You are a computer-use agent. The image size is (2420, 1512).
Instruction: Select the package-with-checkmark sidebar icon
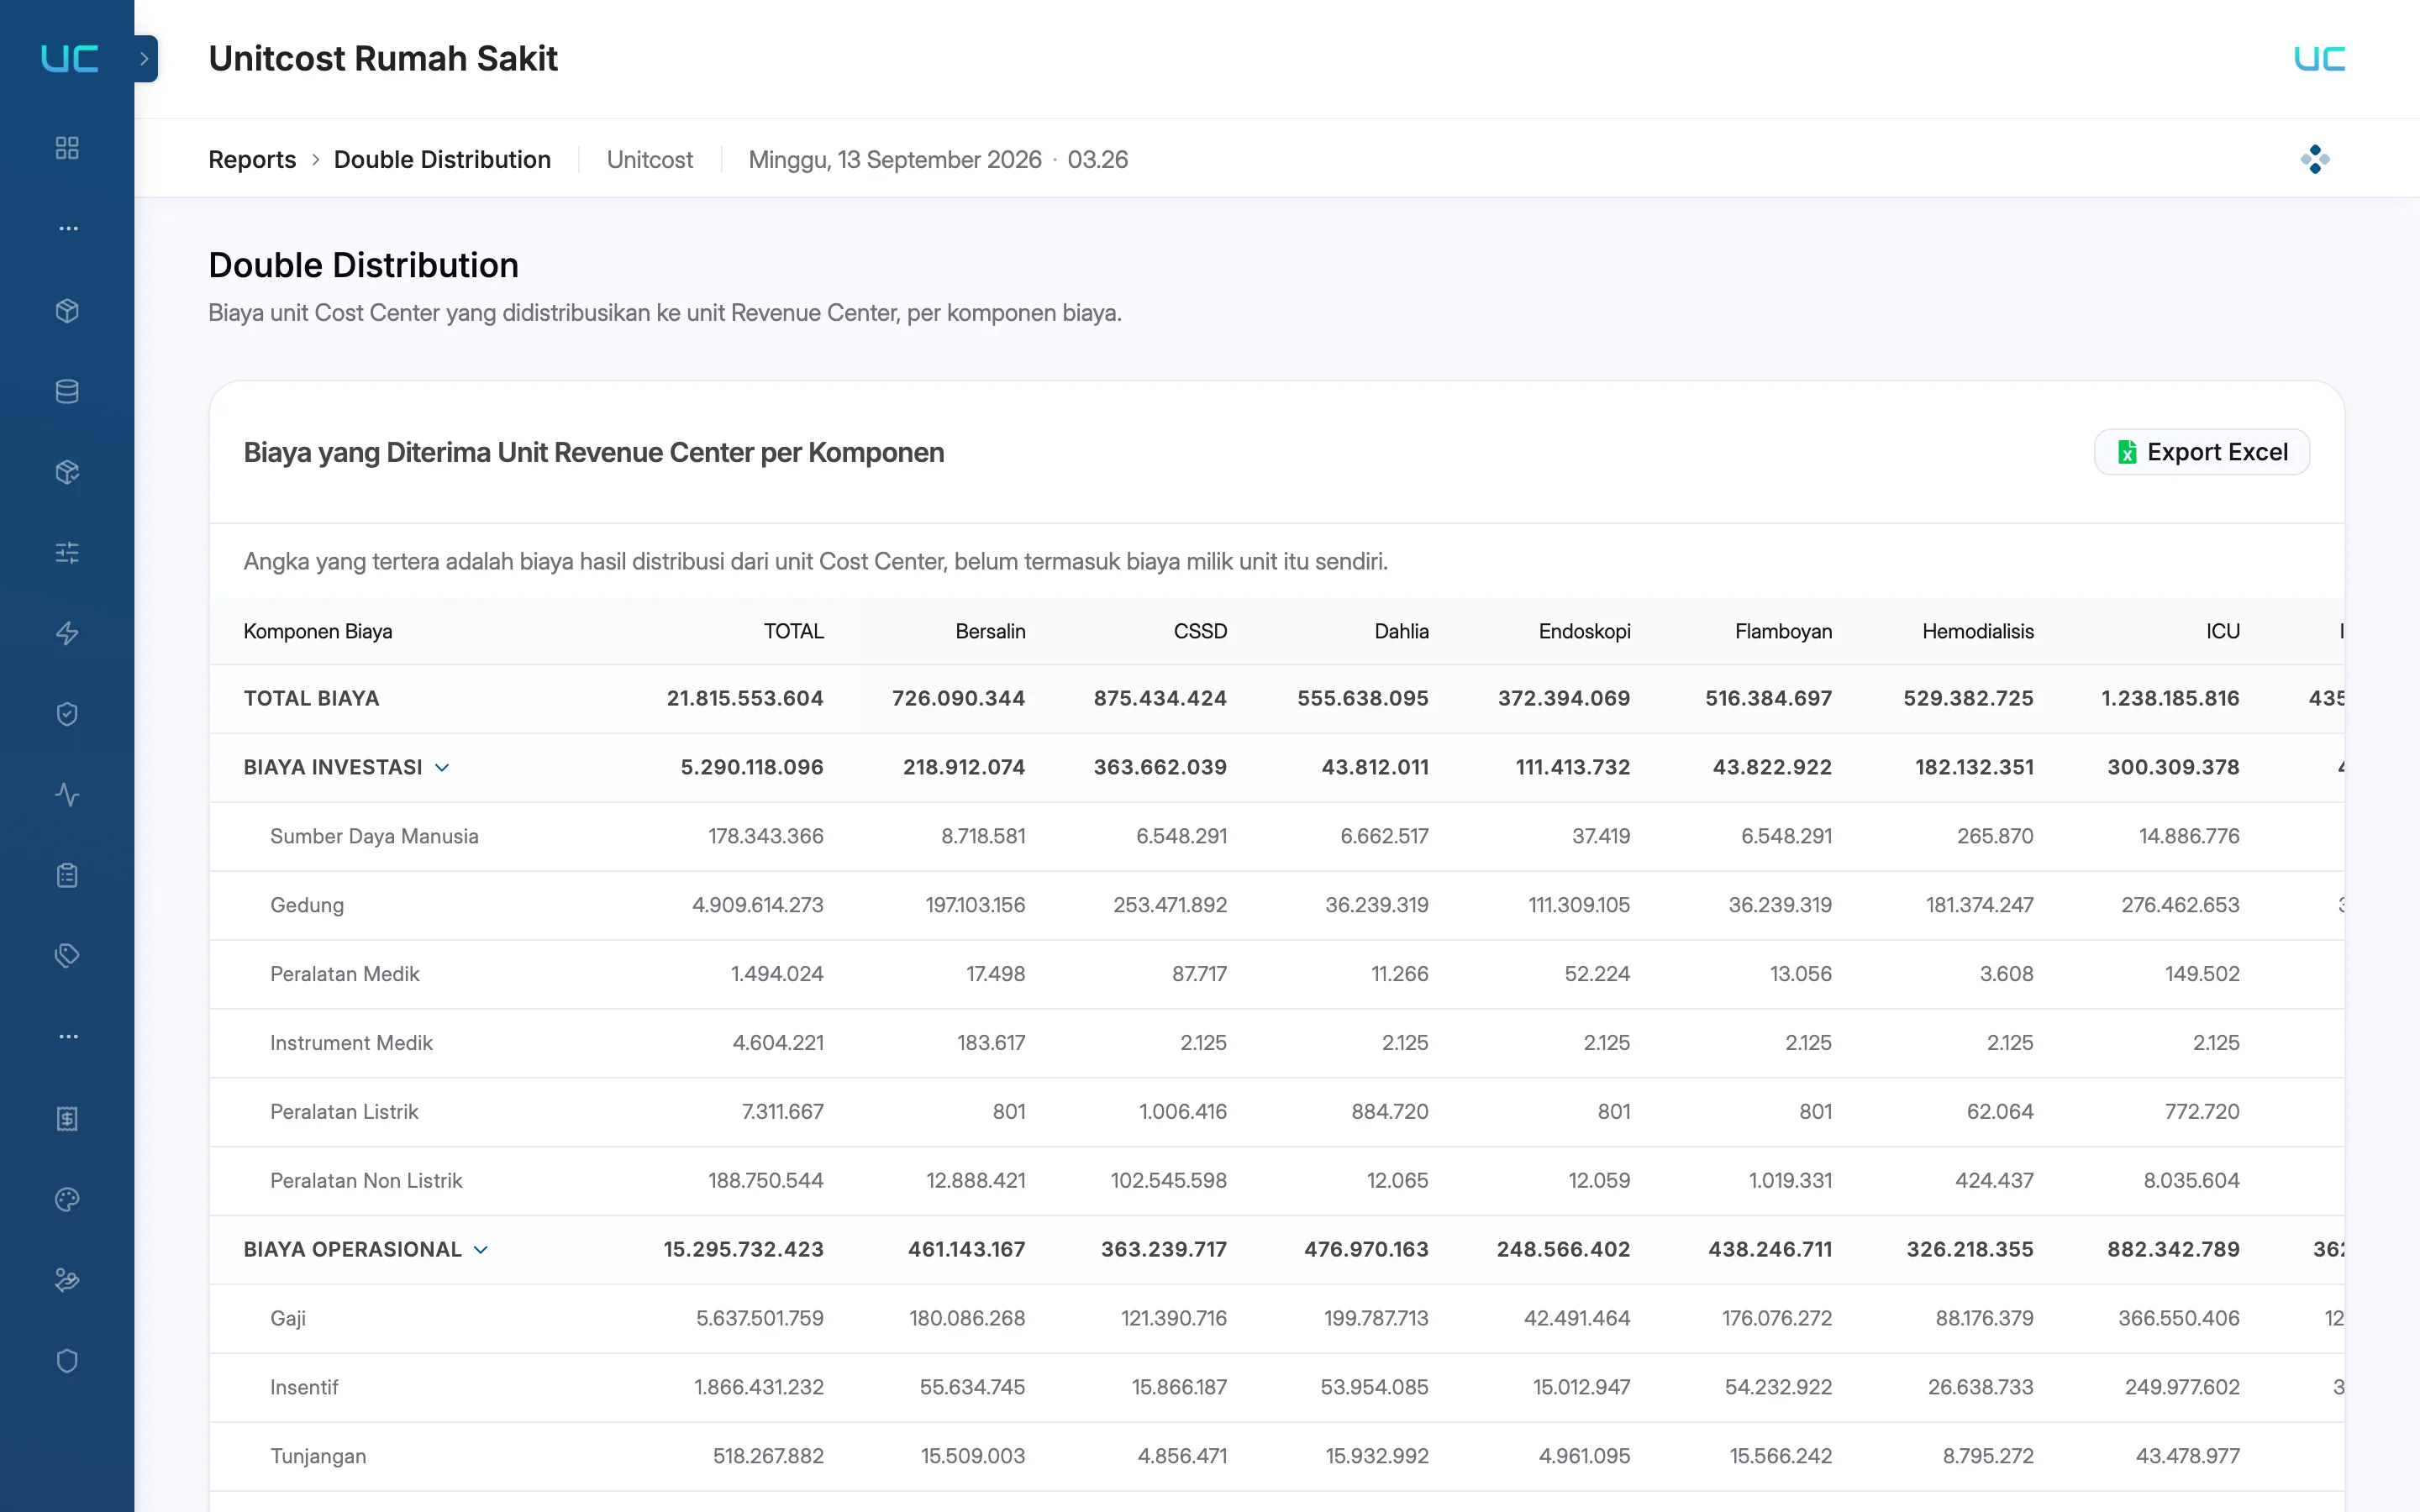67,472
